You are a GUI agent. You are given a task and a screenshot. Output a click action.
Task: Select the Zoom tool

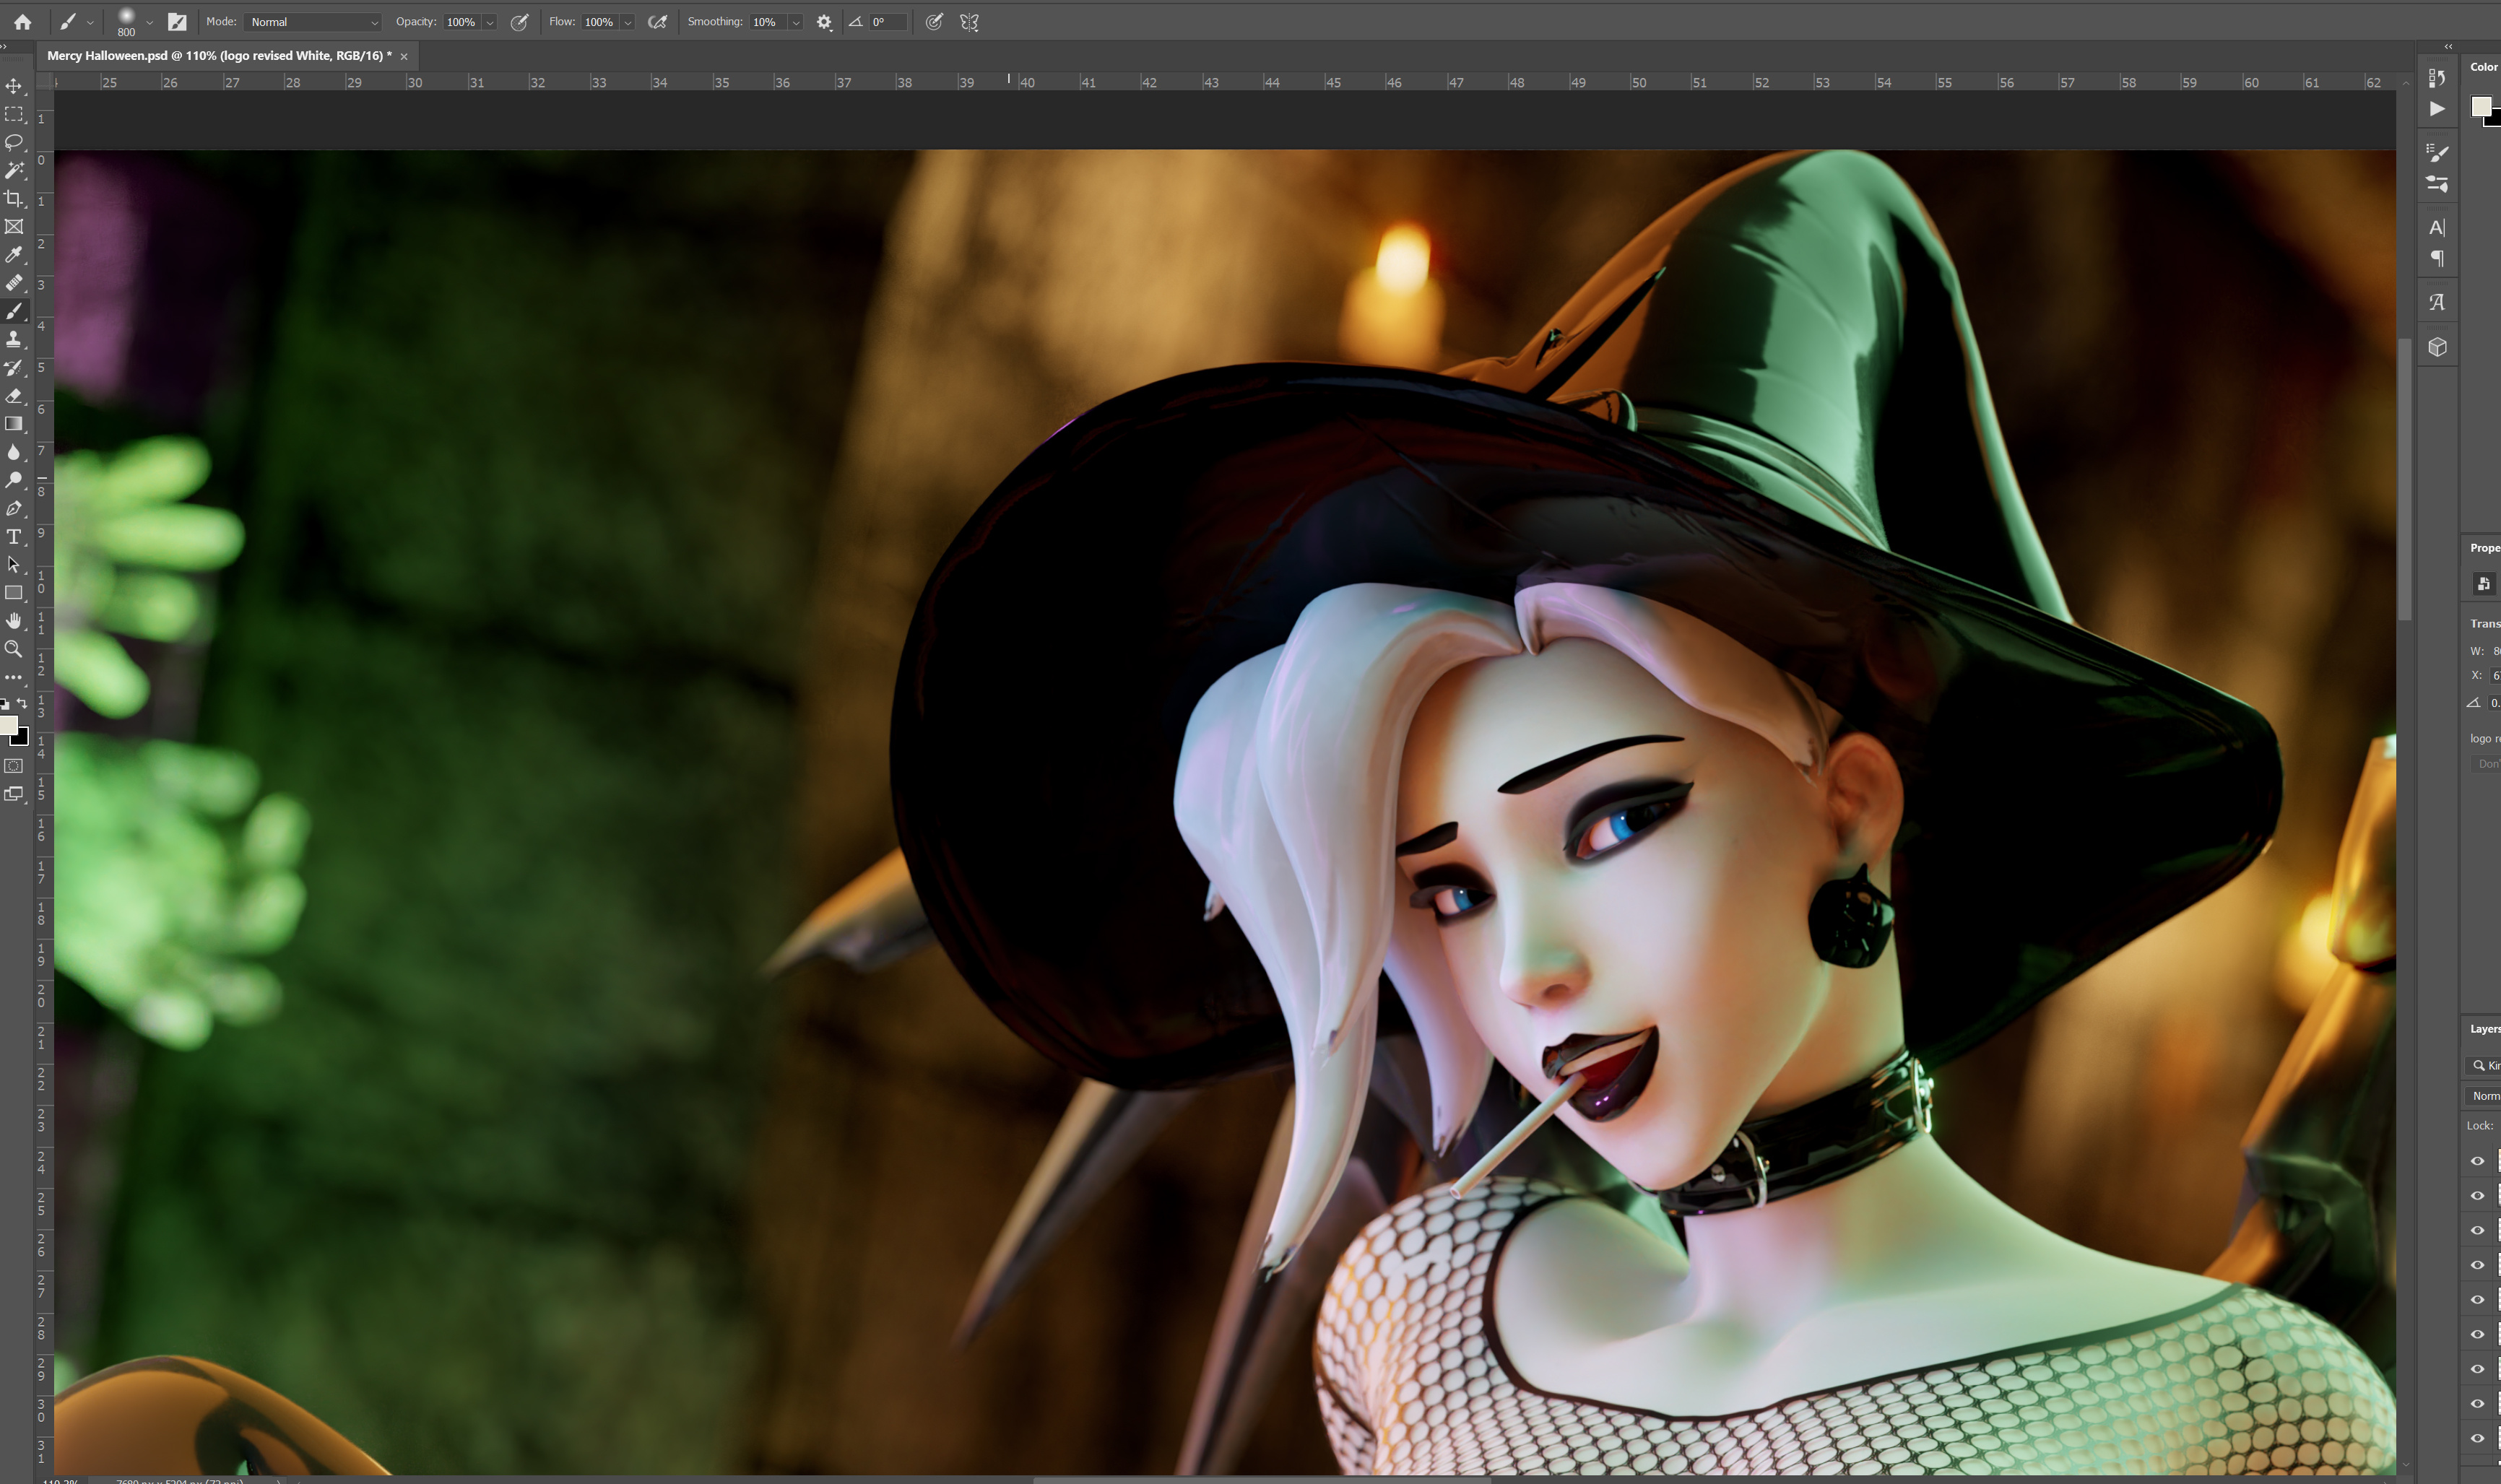[14, 649]
